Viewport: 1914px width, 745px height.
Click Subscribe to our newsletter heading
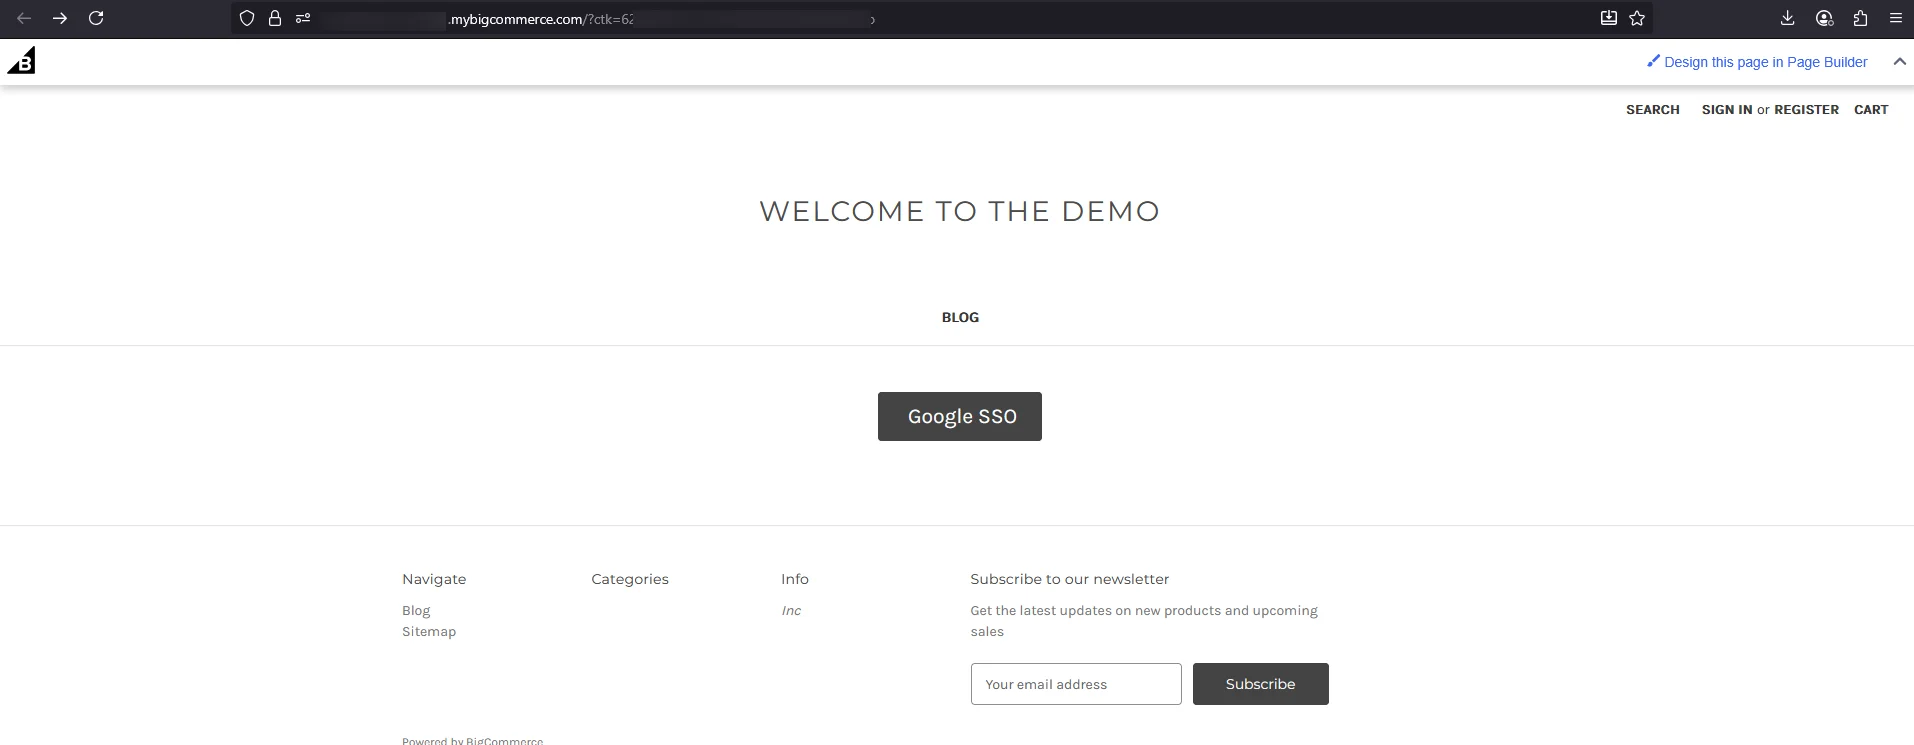coord(1069,579)
